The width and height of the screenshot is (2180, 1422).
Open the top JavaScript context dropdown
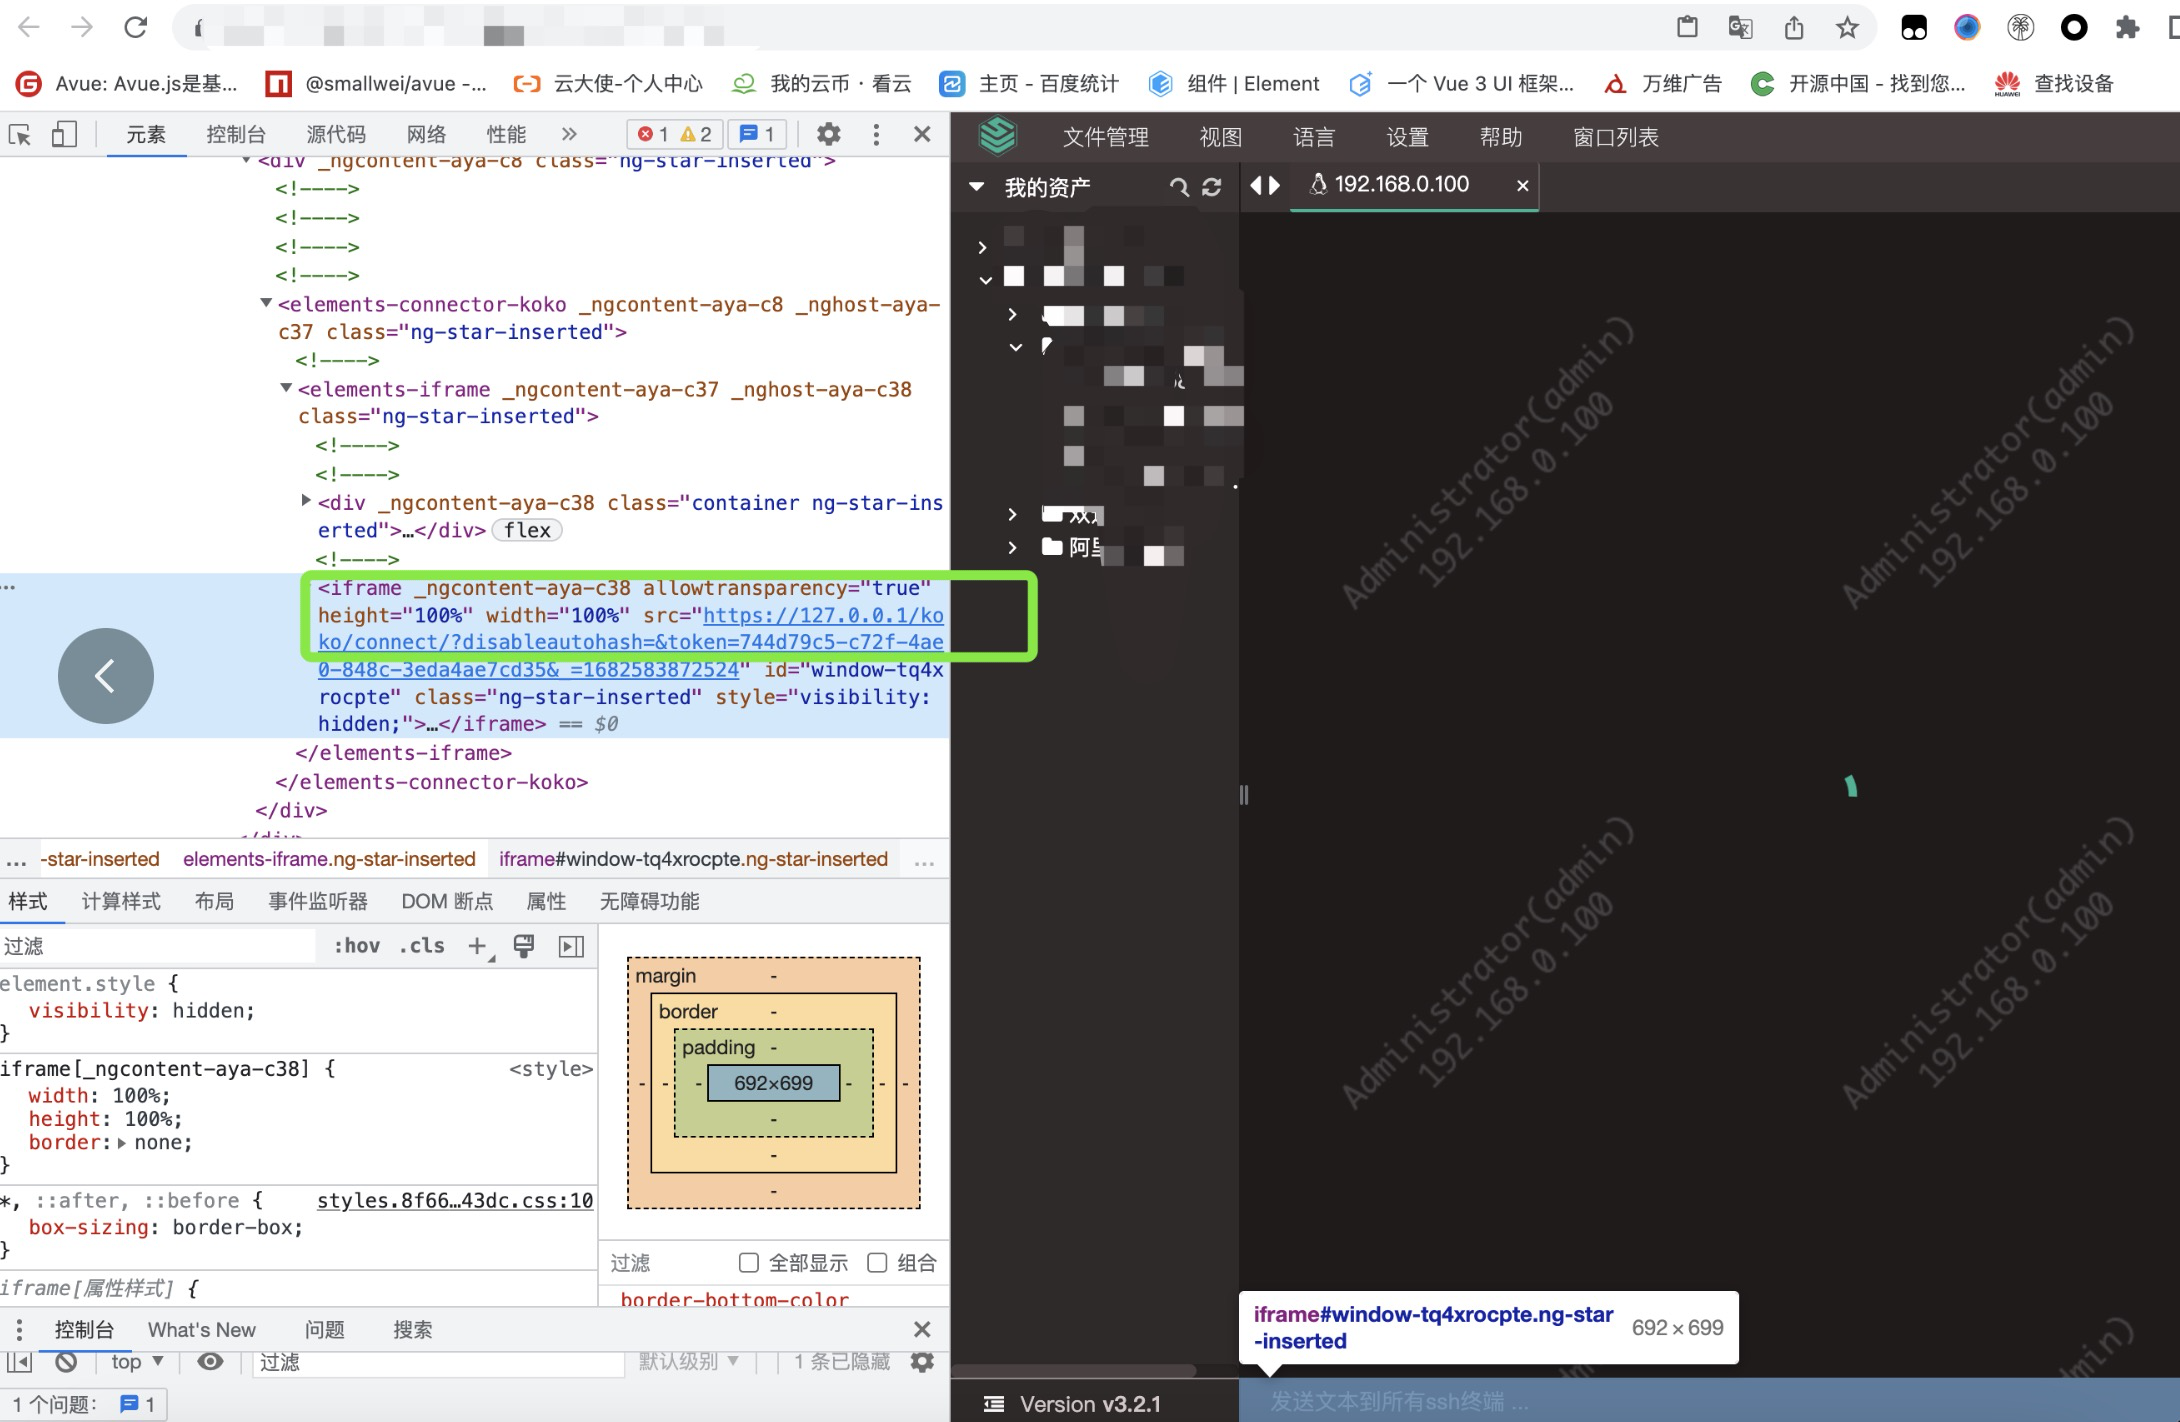[x=137, y=1362]
